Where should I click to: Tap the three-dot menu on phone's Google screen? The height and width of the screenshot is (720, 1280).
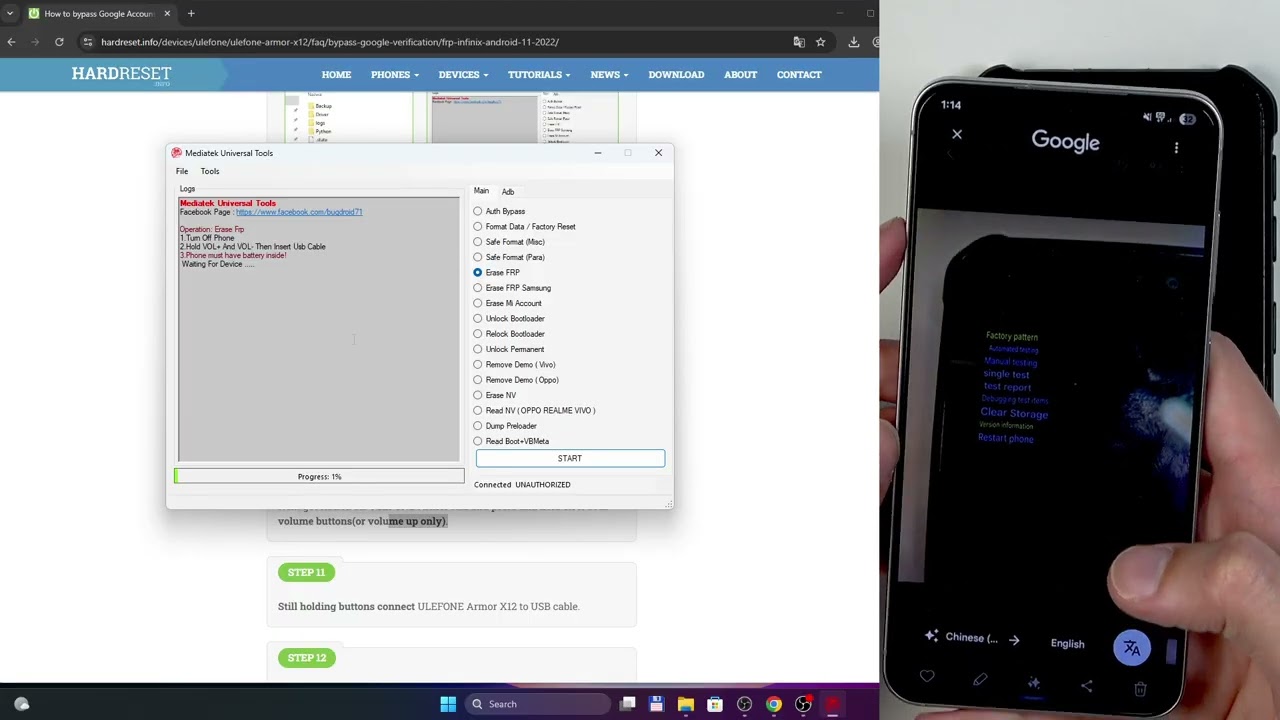pos(1176,147)
